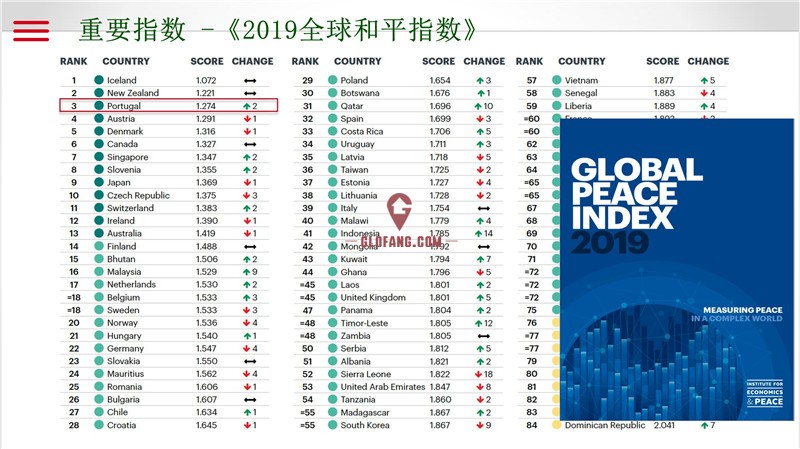
Task: Click the country name Slovenia
Action: [x=123, y=169]
